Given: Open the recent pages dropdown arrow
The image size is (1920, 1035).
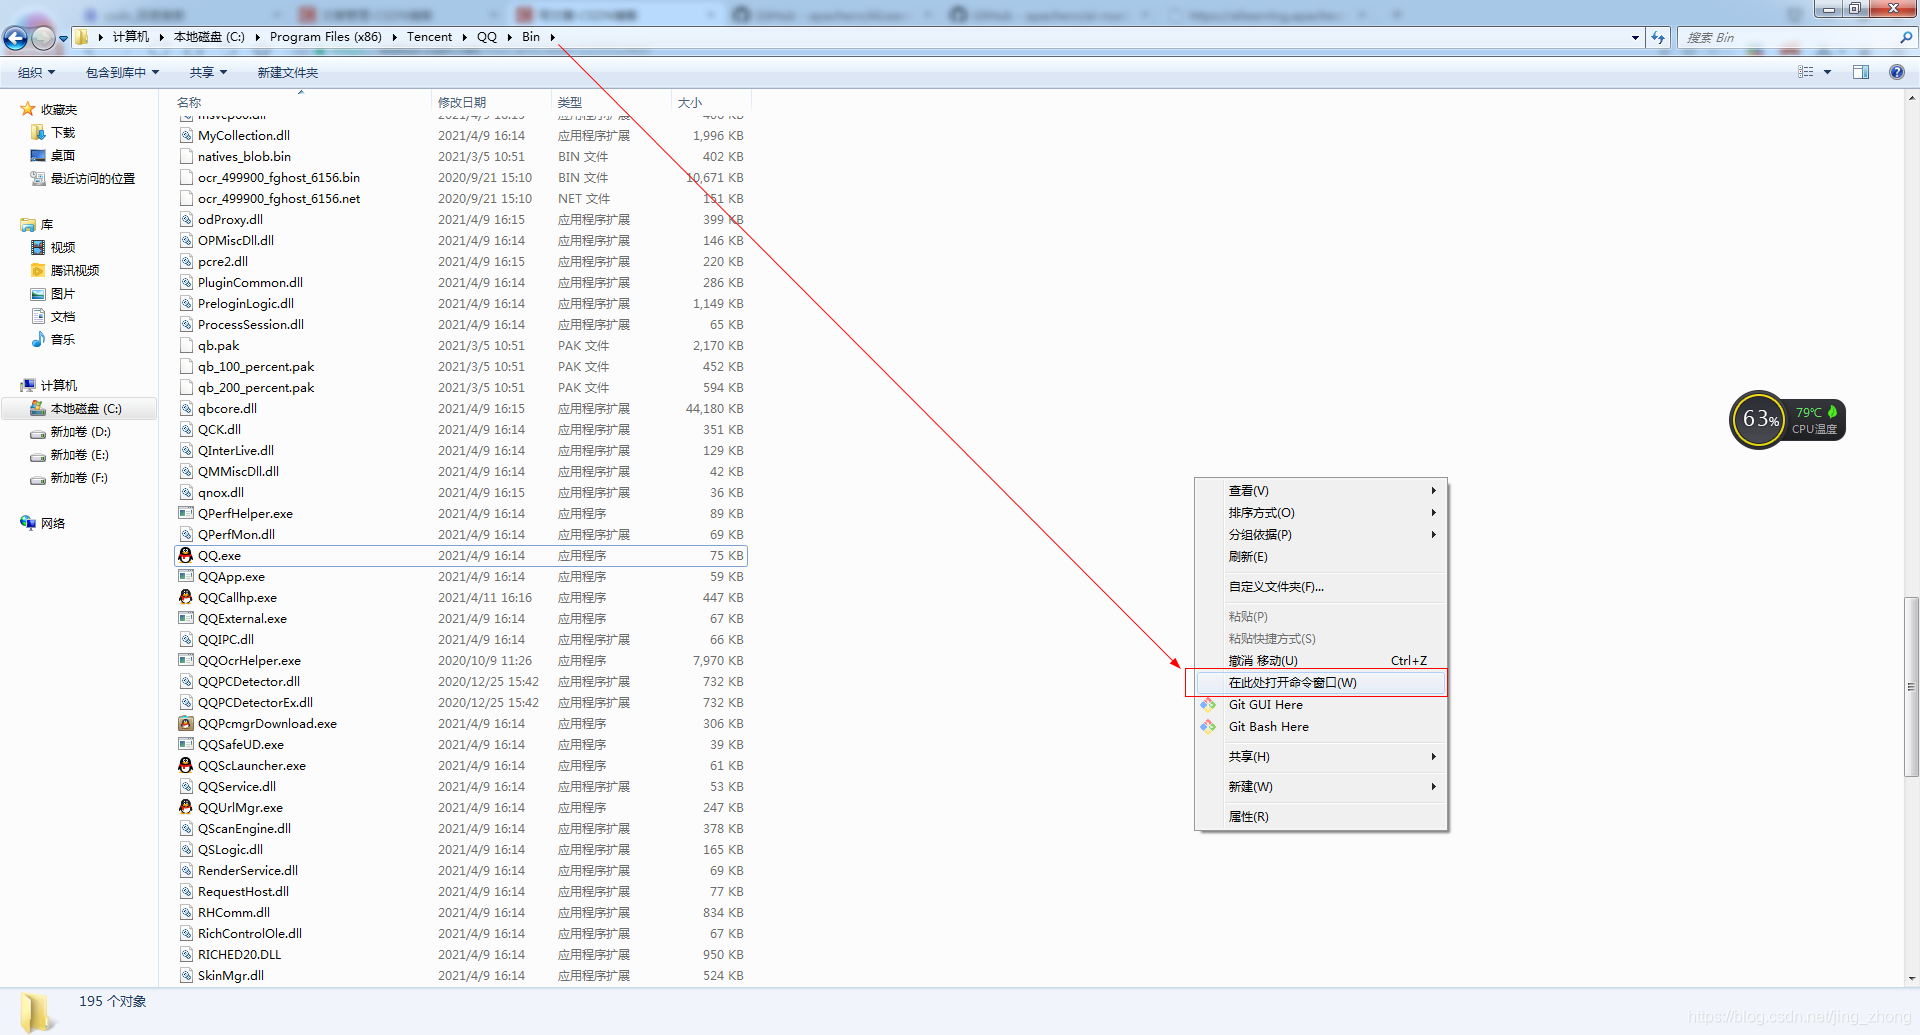Looking at the screenshot, I should point(63,38).
